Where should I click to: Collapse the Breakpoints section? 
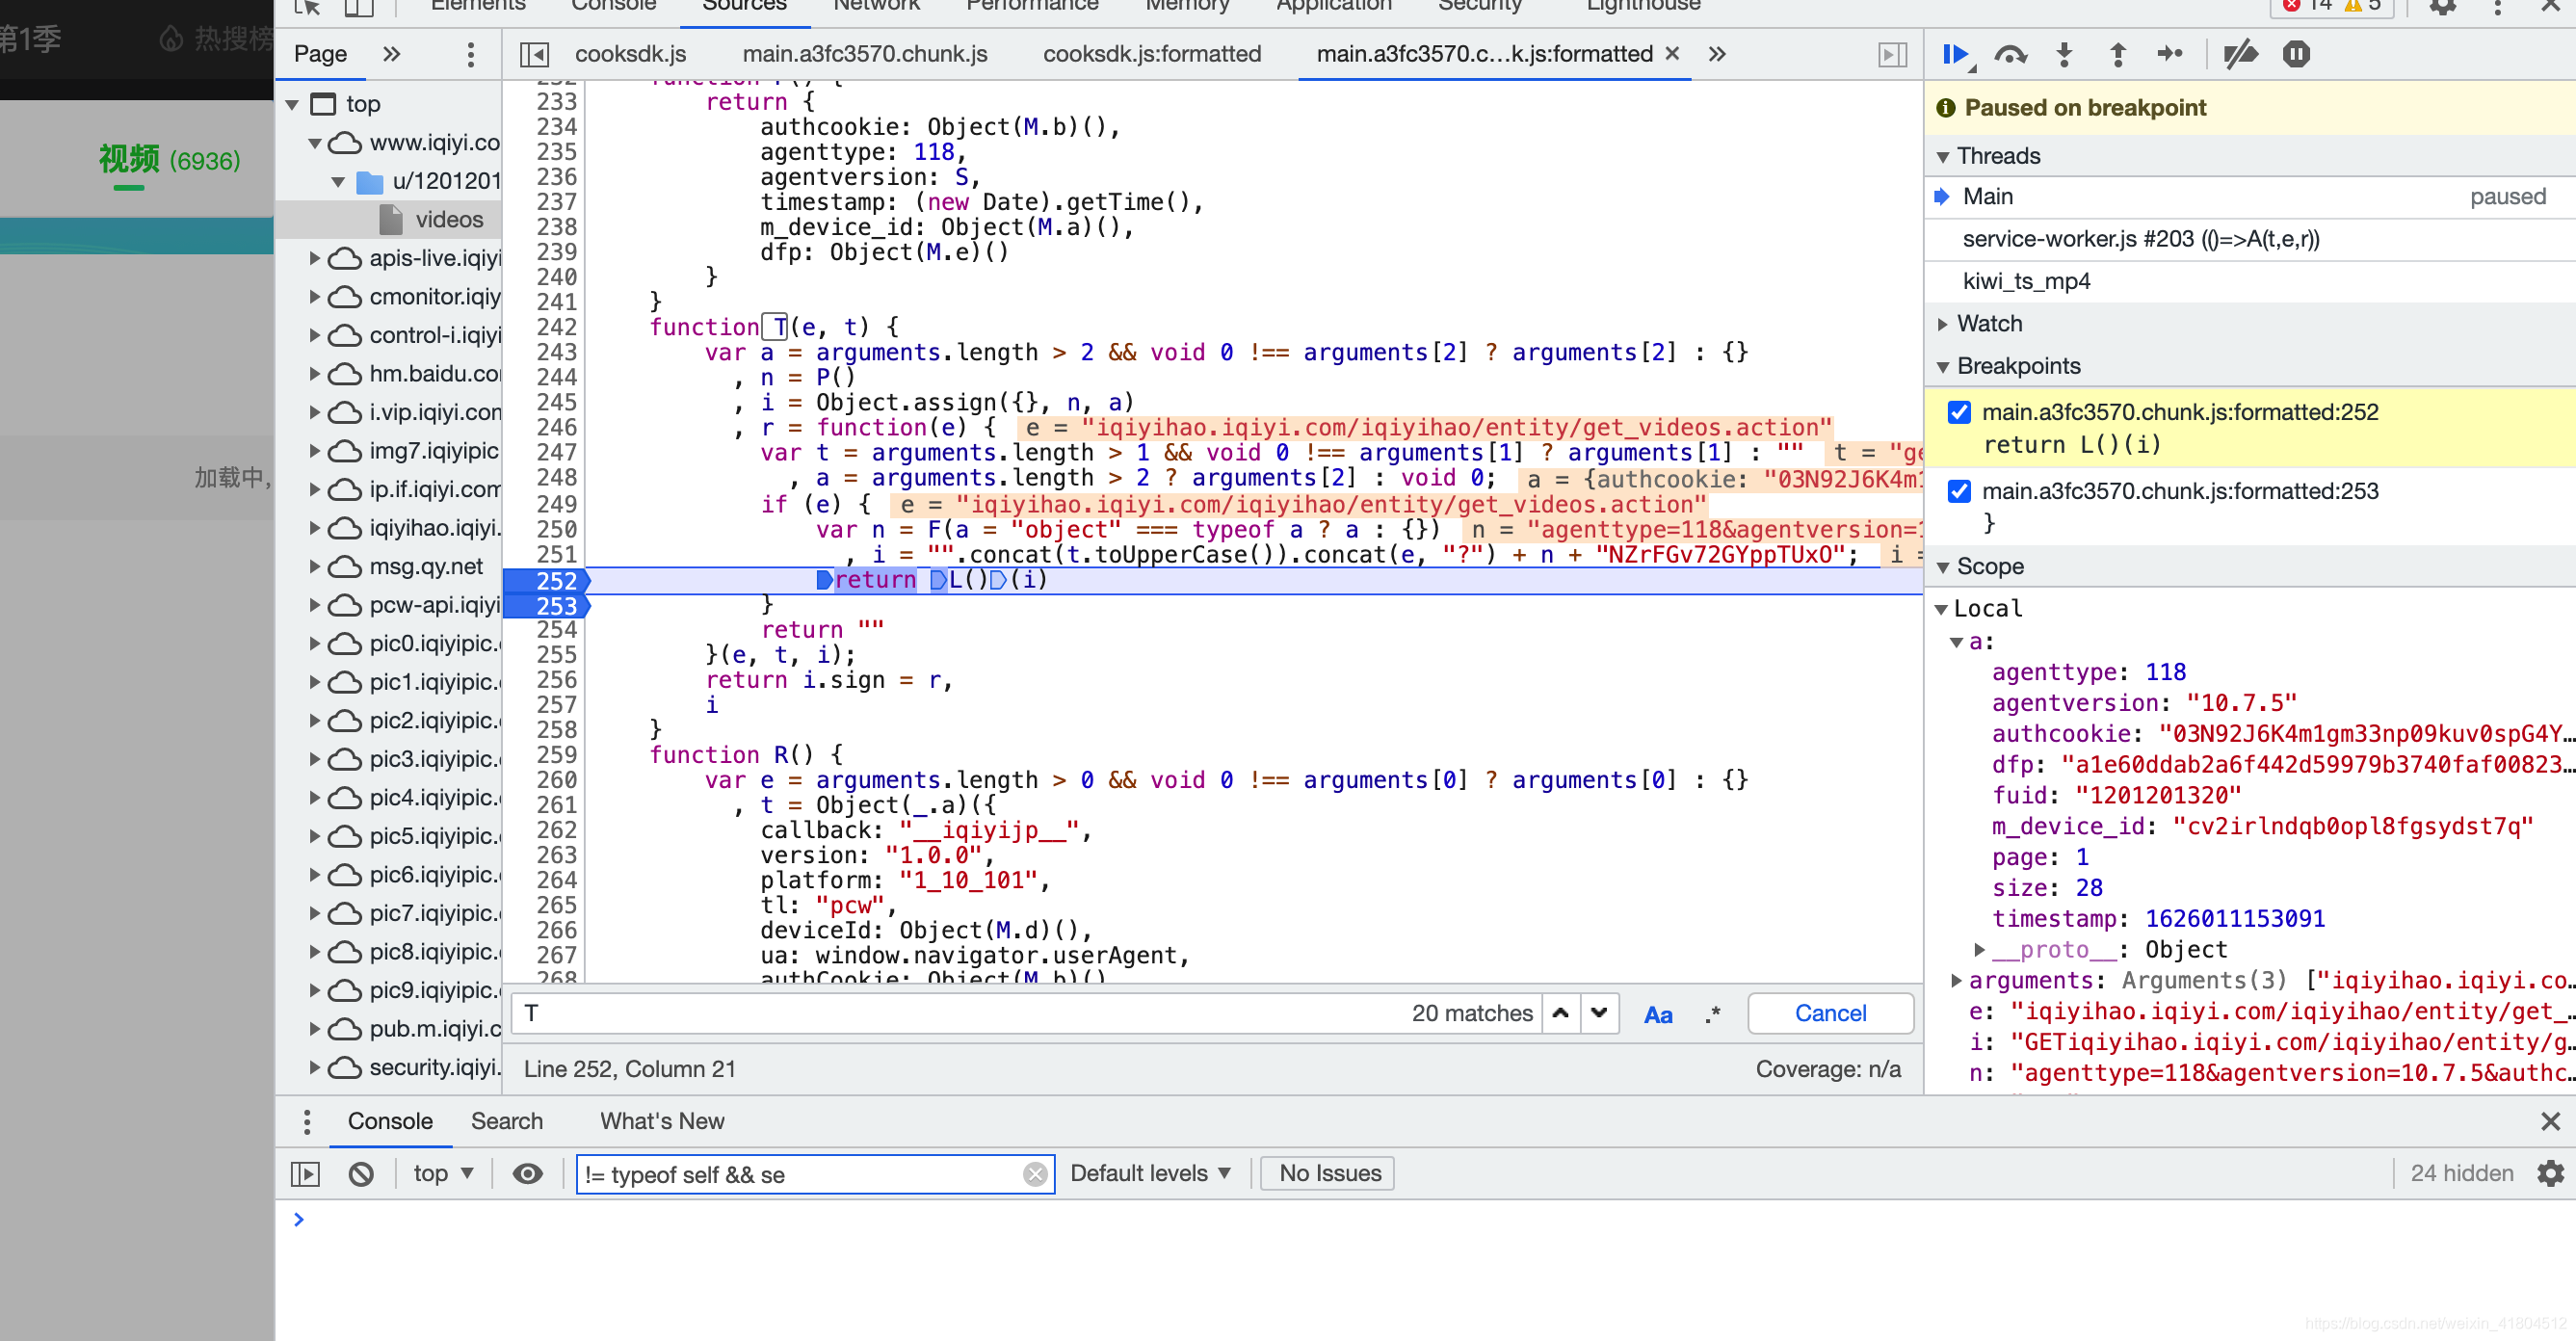[x=1943, y=367]
